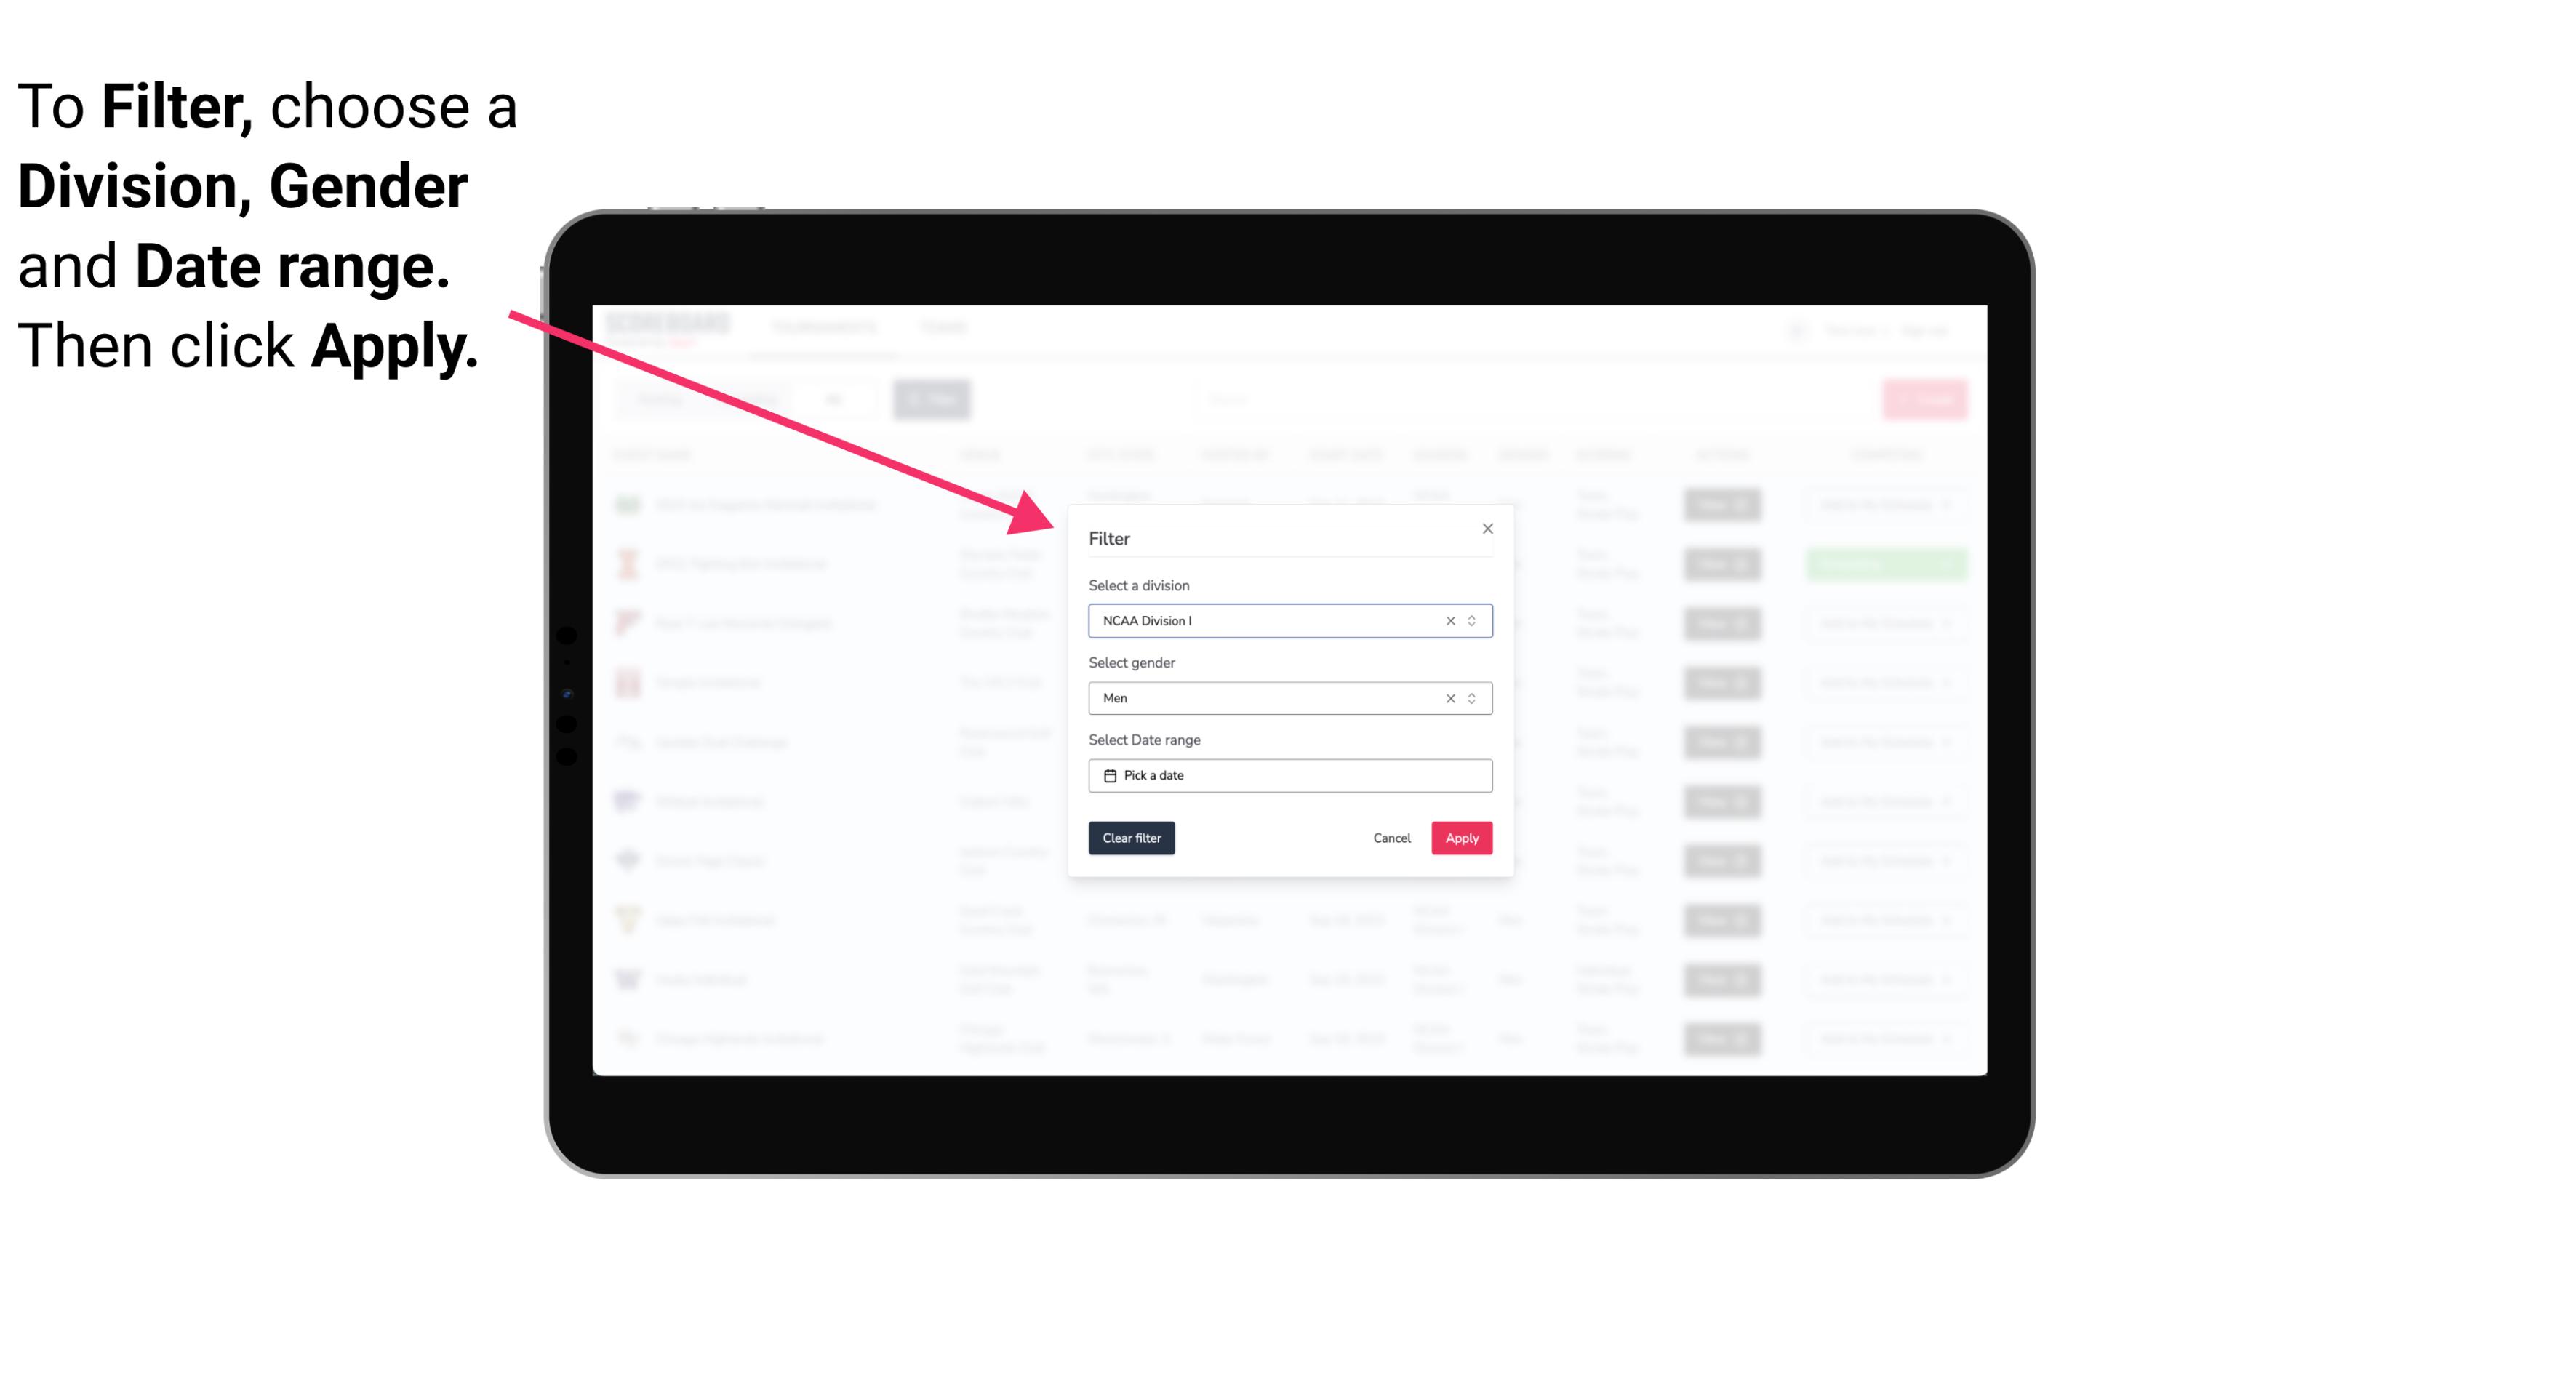This screenshot has width=2576, height=1386.
Task: Select the red action button top right
Action: click(x=1926, y=399)
